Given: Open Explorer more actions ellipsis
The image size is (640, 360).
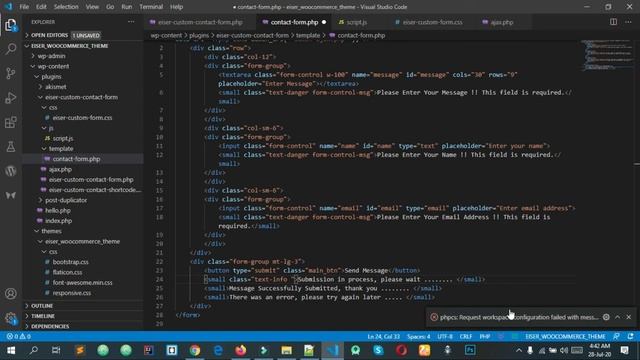Looking at the screenshot, I should (x=131, y=22).
